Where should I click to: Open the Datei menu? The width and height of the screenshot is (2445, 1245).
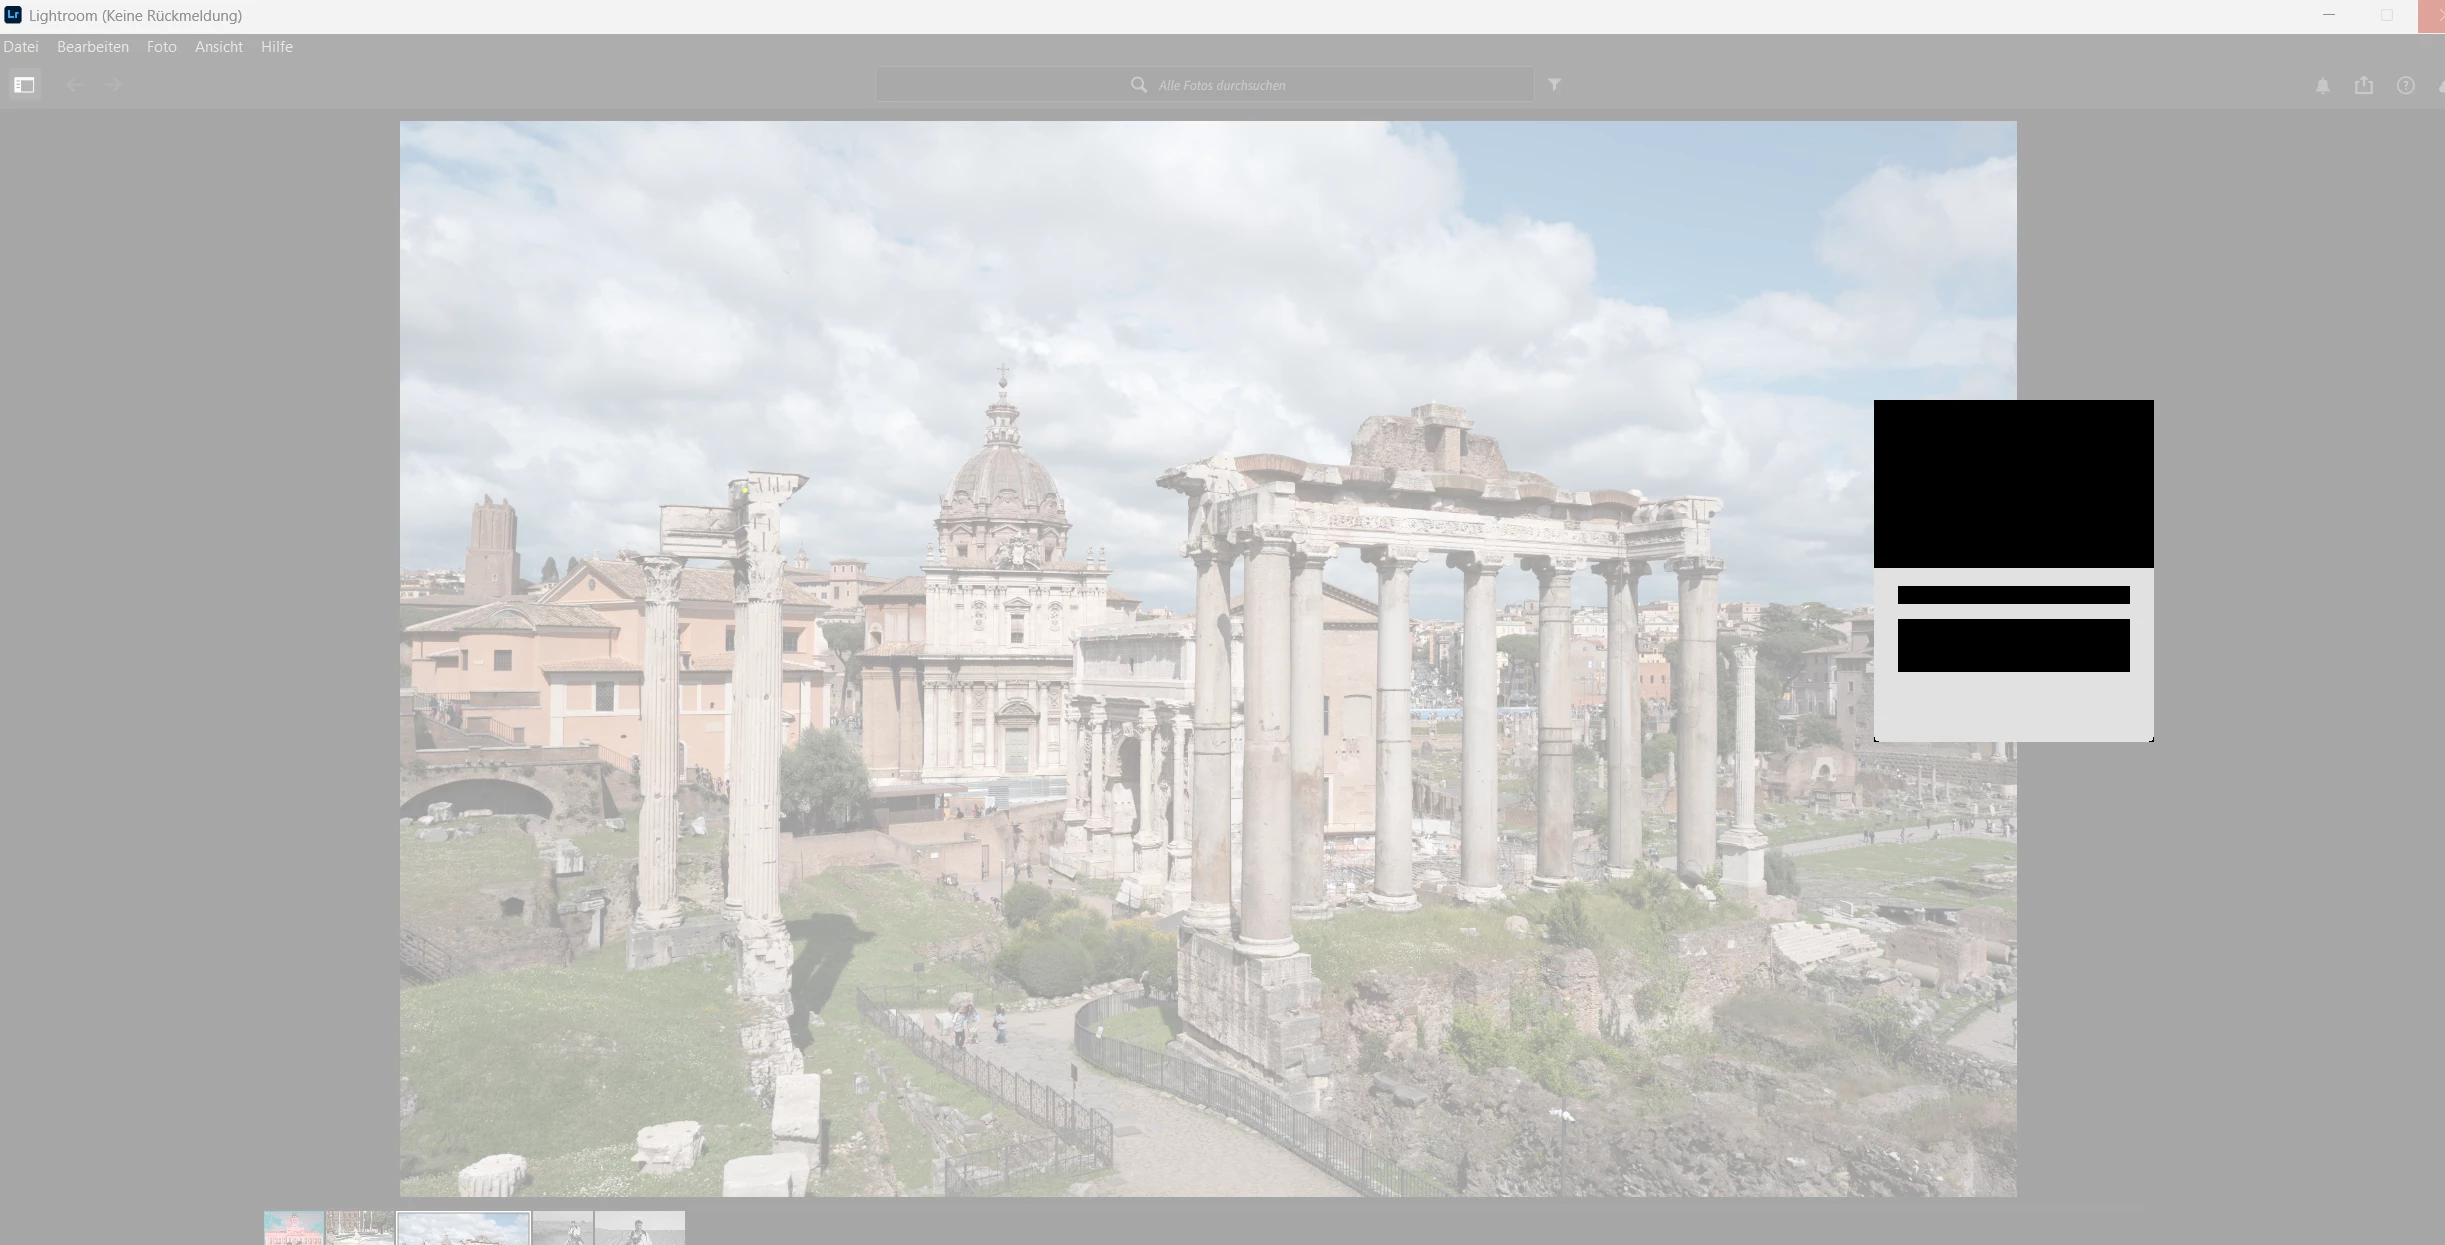pos(21,47)
